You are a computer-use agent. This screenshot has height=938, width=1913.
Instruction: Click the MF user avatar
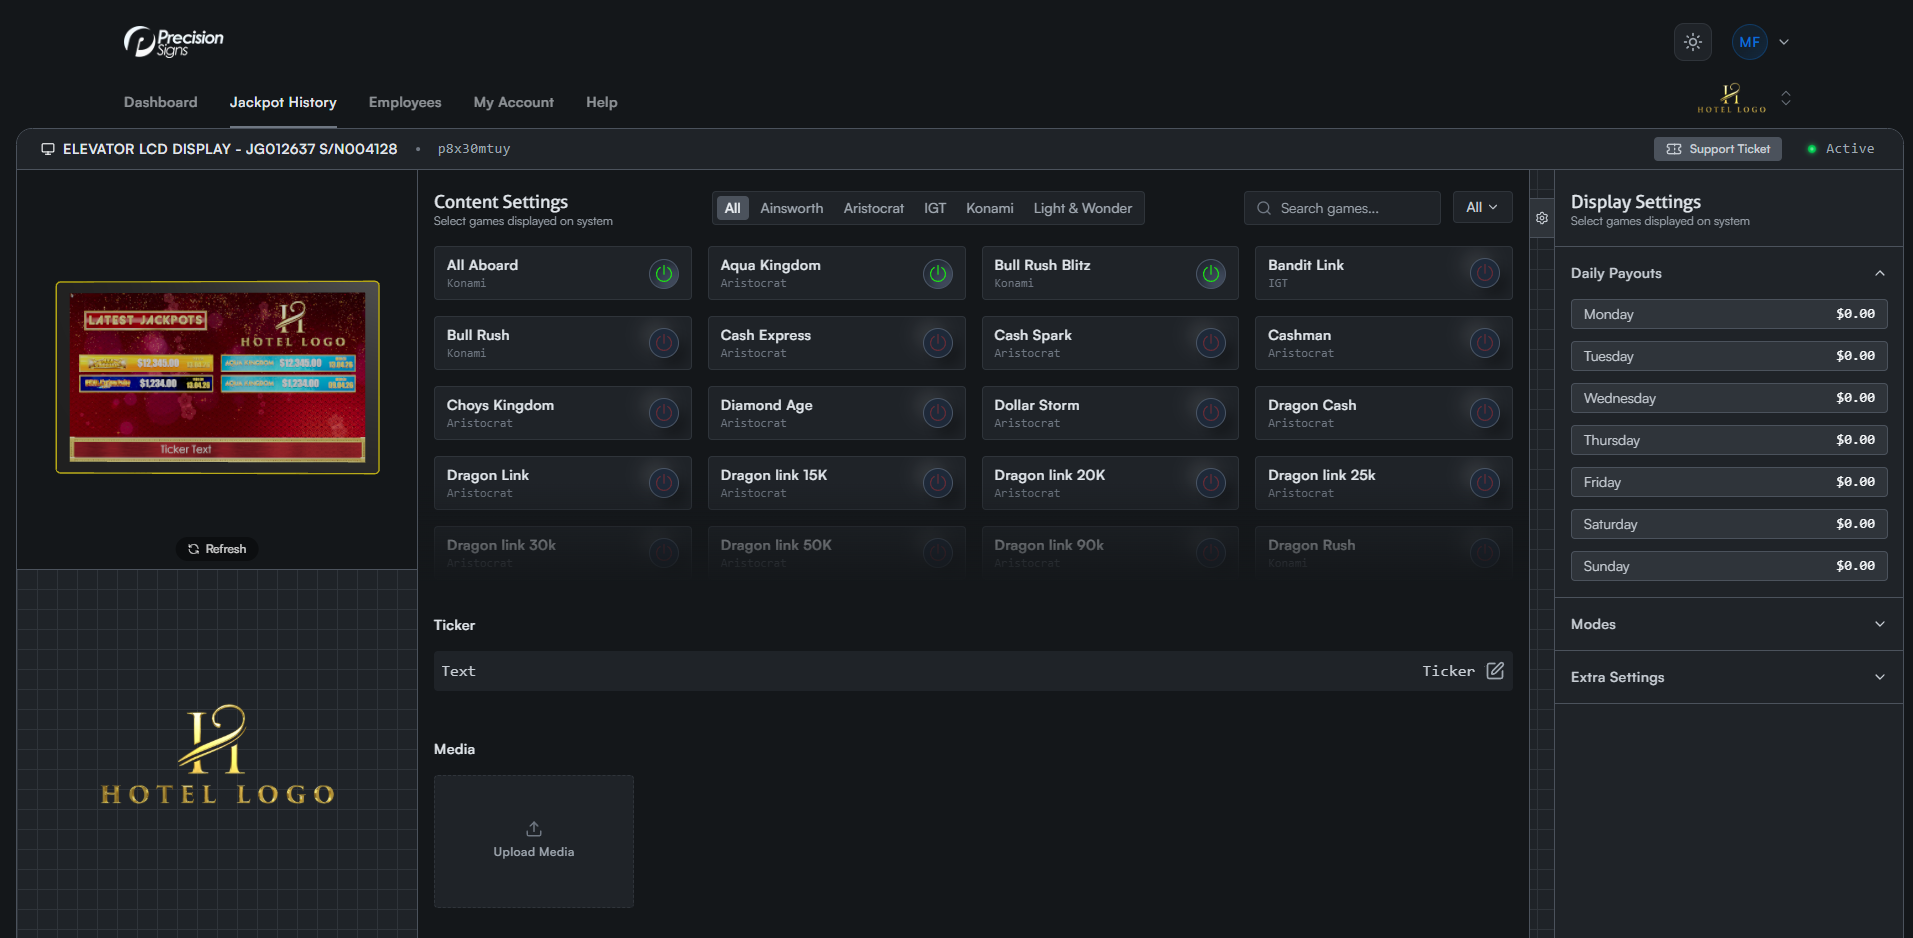click(x=1748, y=42)
